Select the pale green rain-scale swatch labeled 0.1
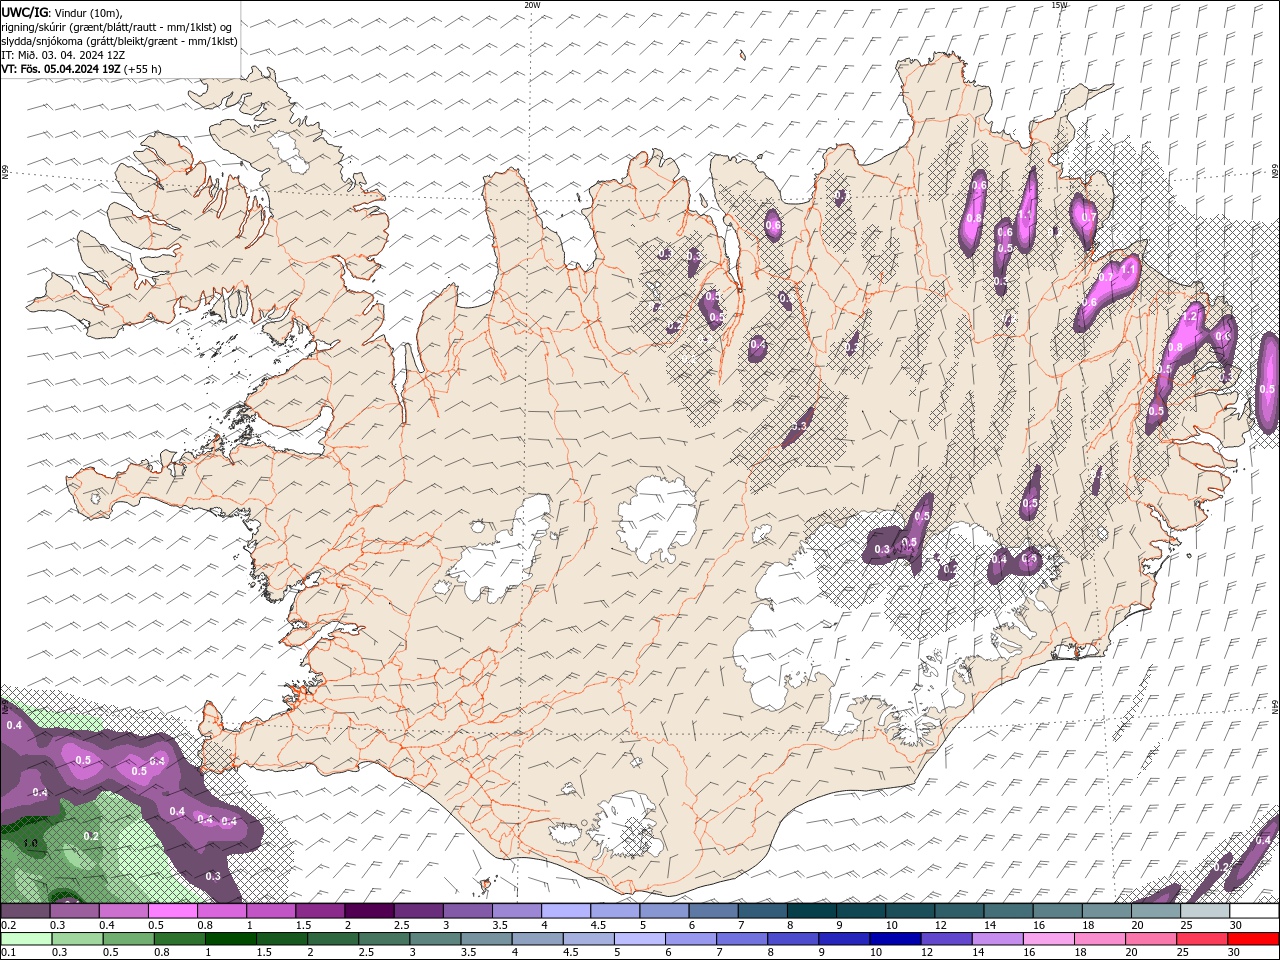Viewport: 1280px width, 960px height. (x=26, y=939)
